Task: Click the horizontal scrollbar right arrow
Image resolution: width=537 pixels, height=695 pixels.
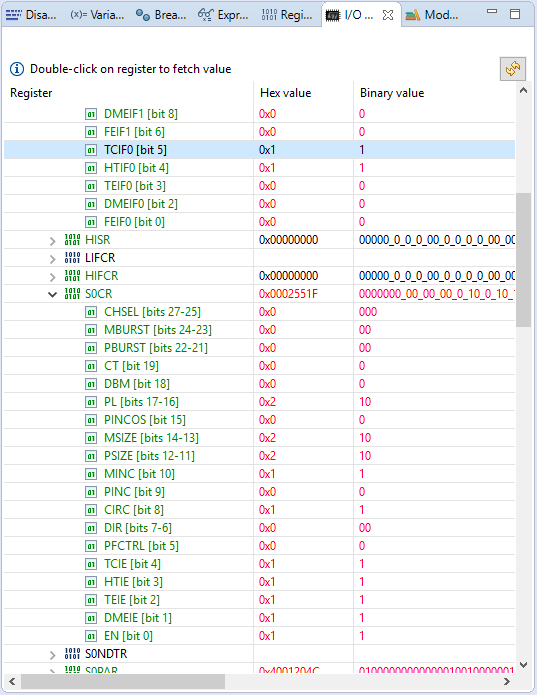Action: (x=507, y=681)
